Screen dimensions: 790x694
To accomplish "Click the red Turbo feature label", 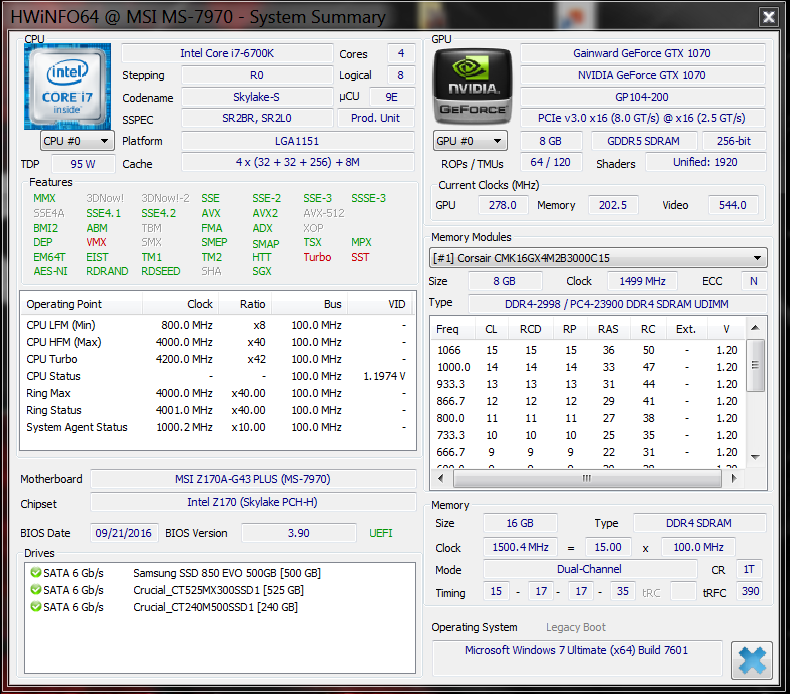I will pyautogui.click(x=317, y=257).
